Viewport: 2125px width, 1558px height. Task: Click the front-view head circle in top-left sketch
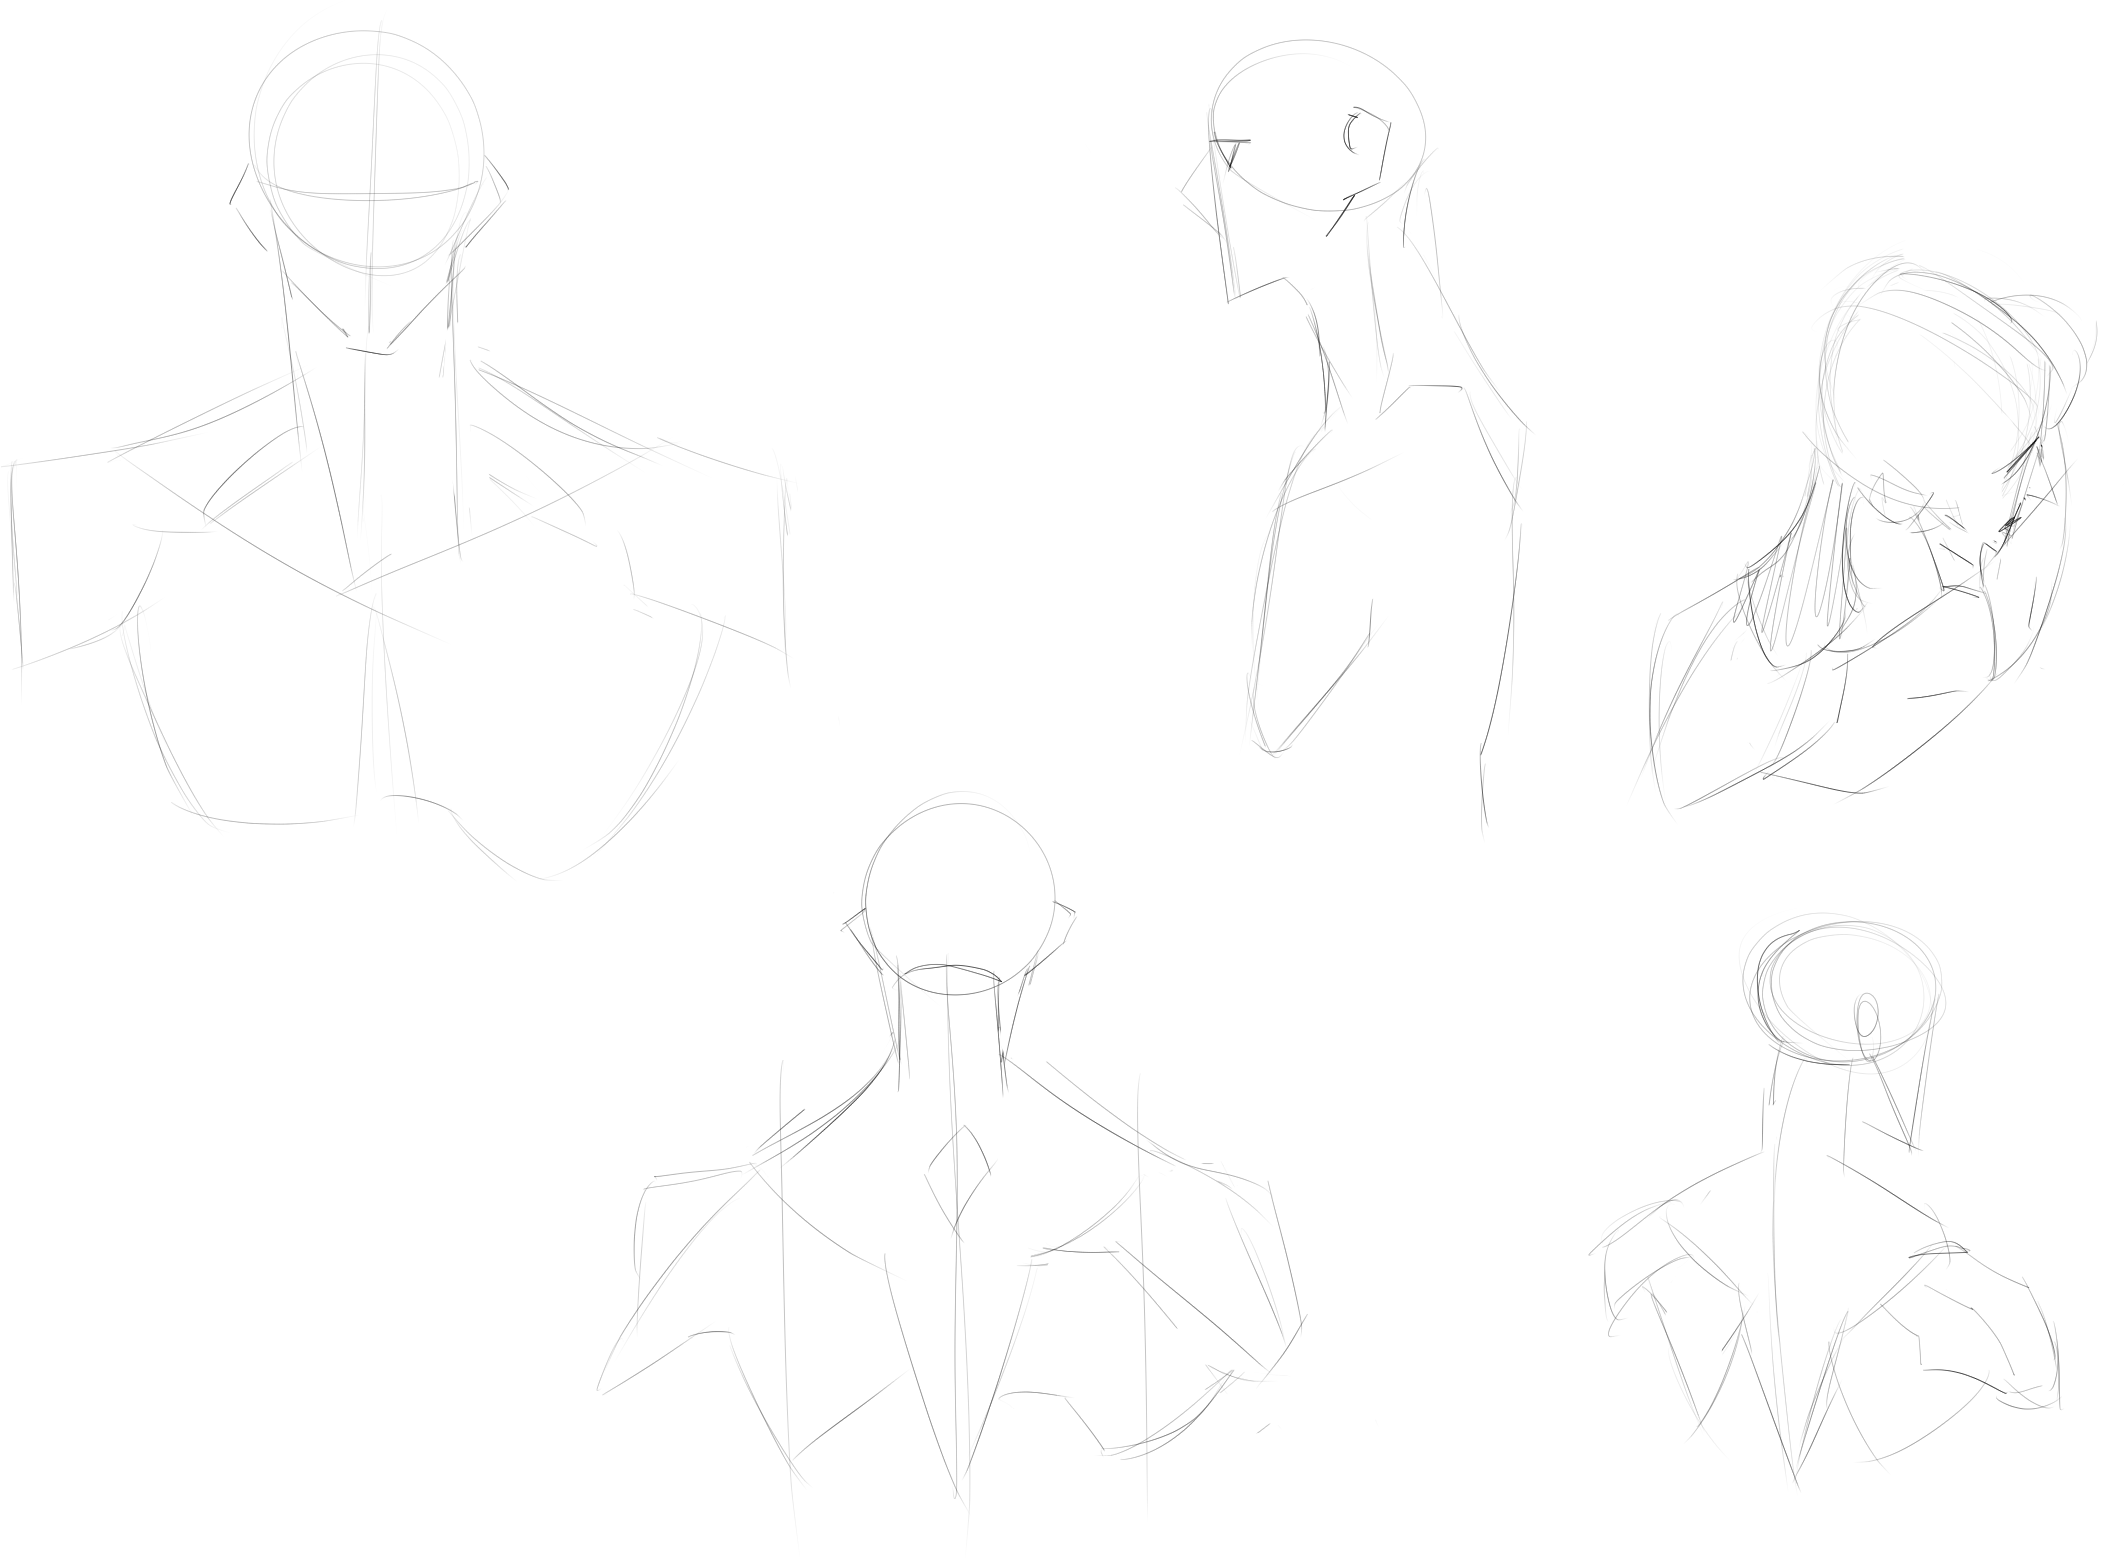coord(366,150)
